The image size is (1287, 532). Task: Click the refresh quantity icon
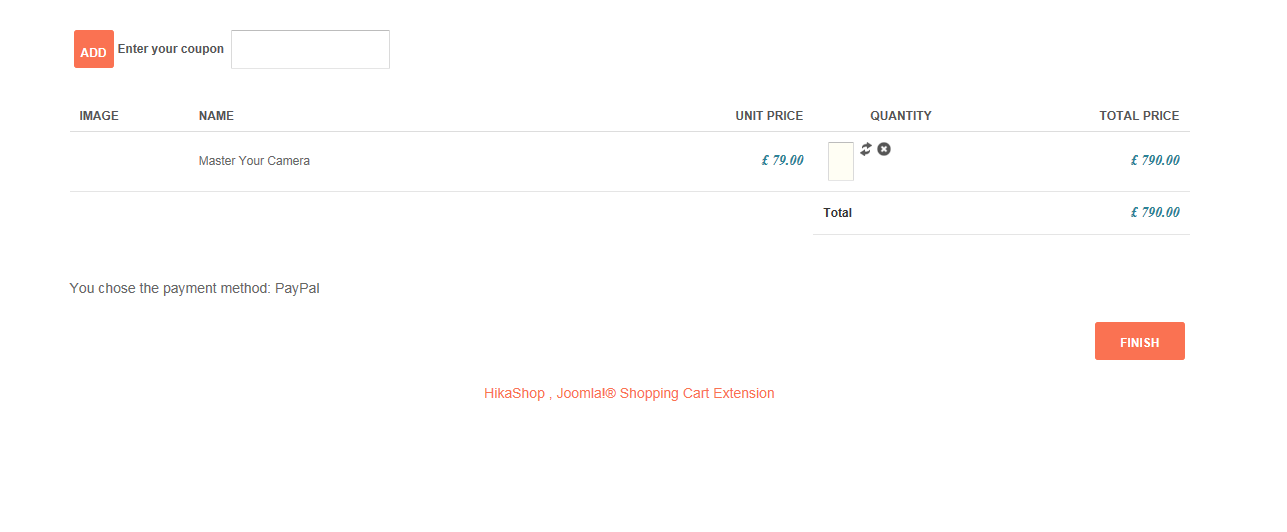[866, 149]
